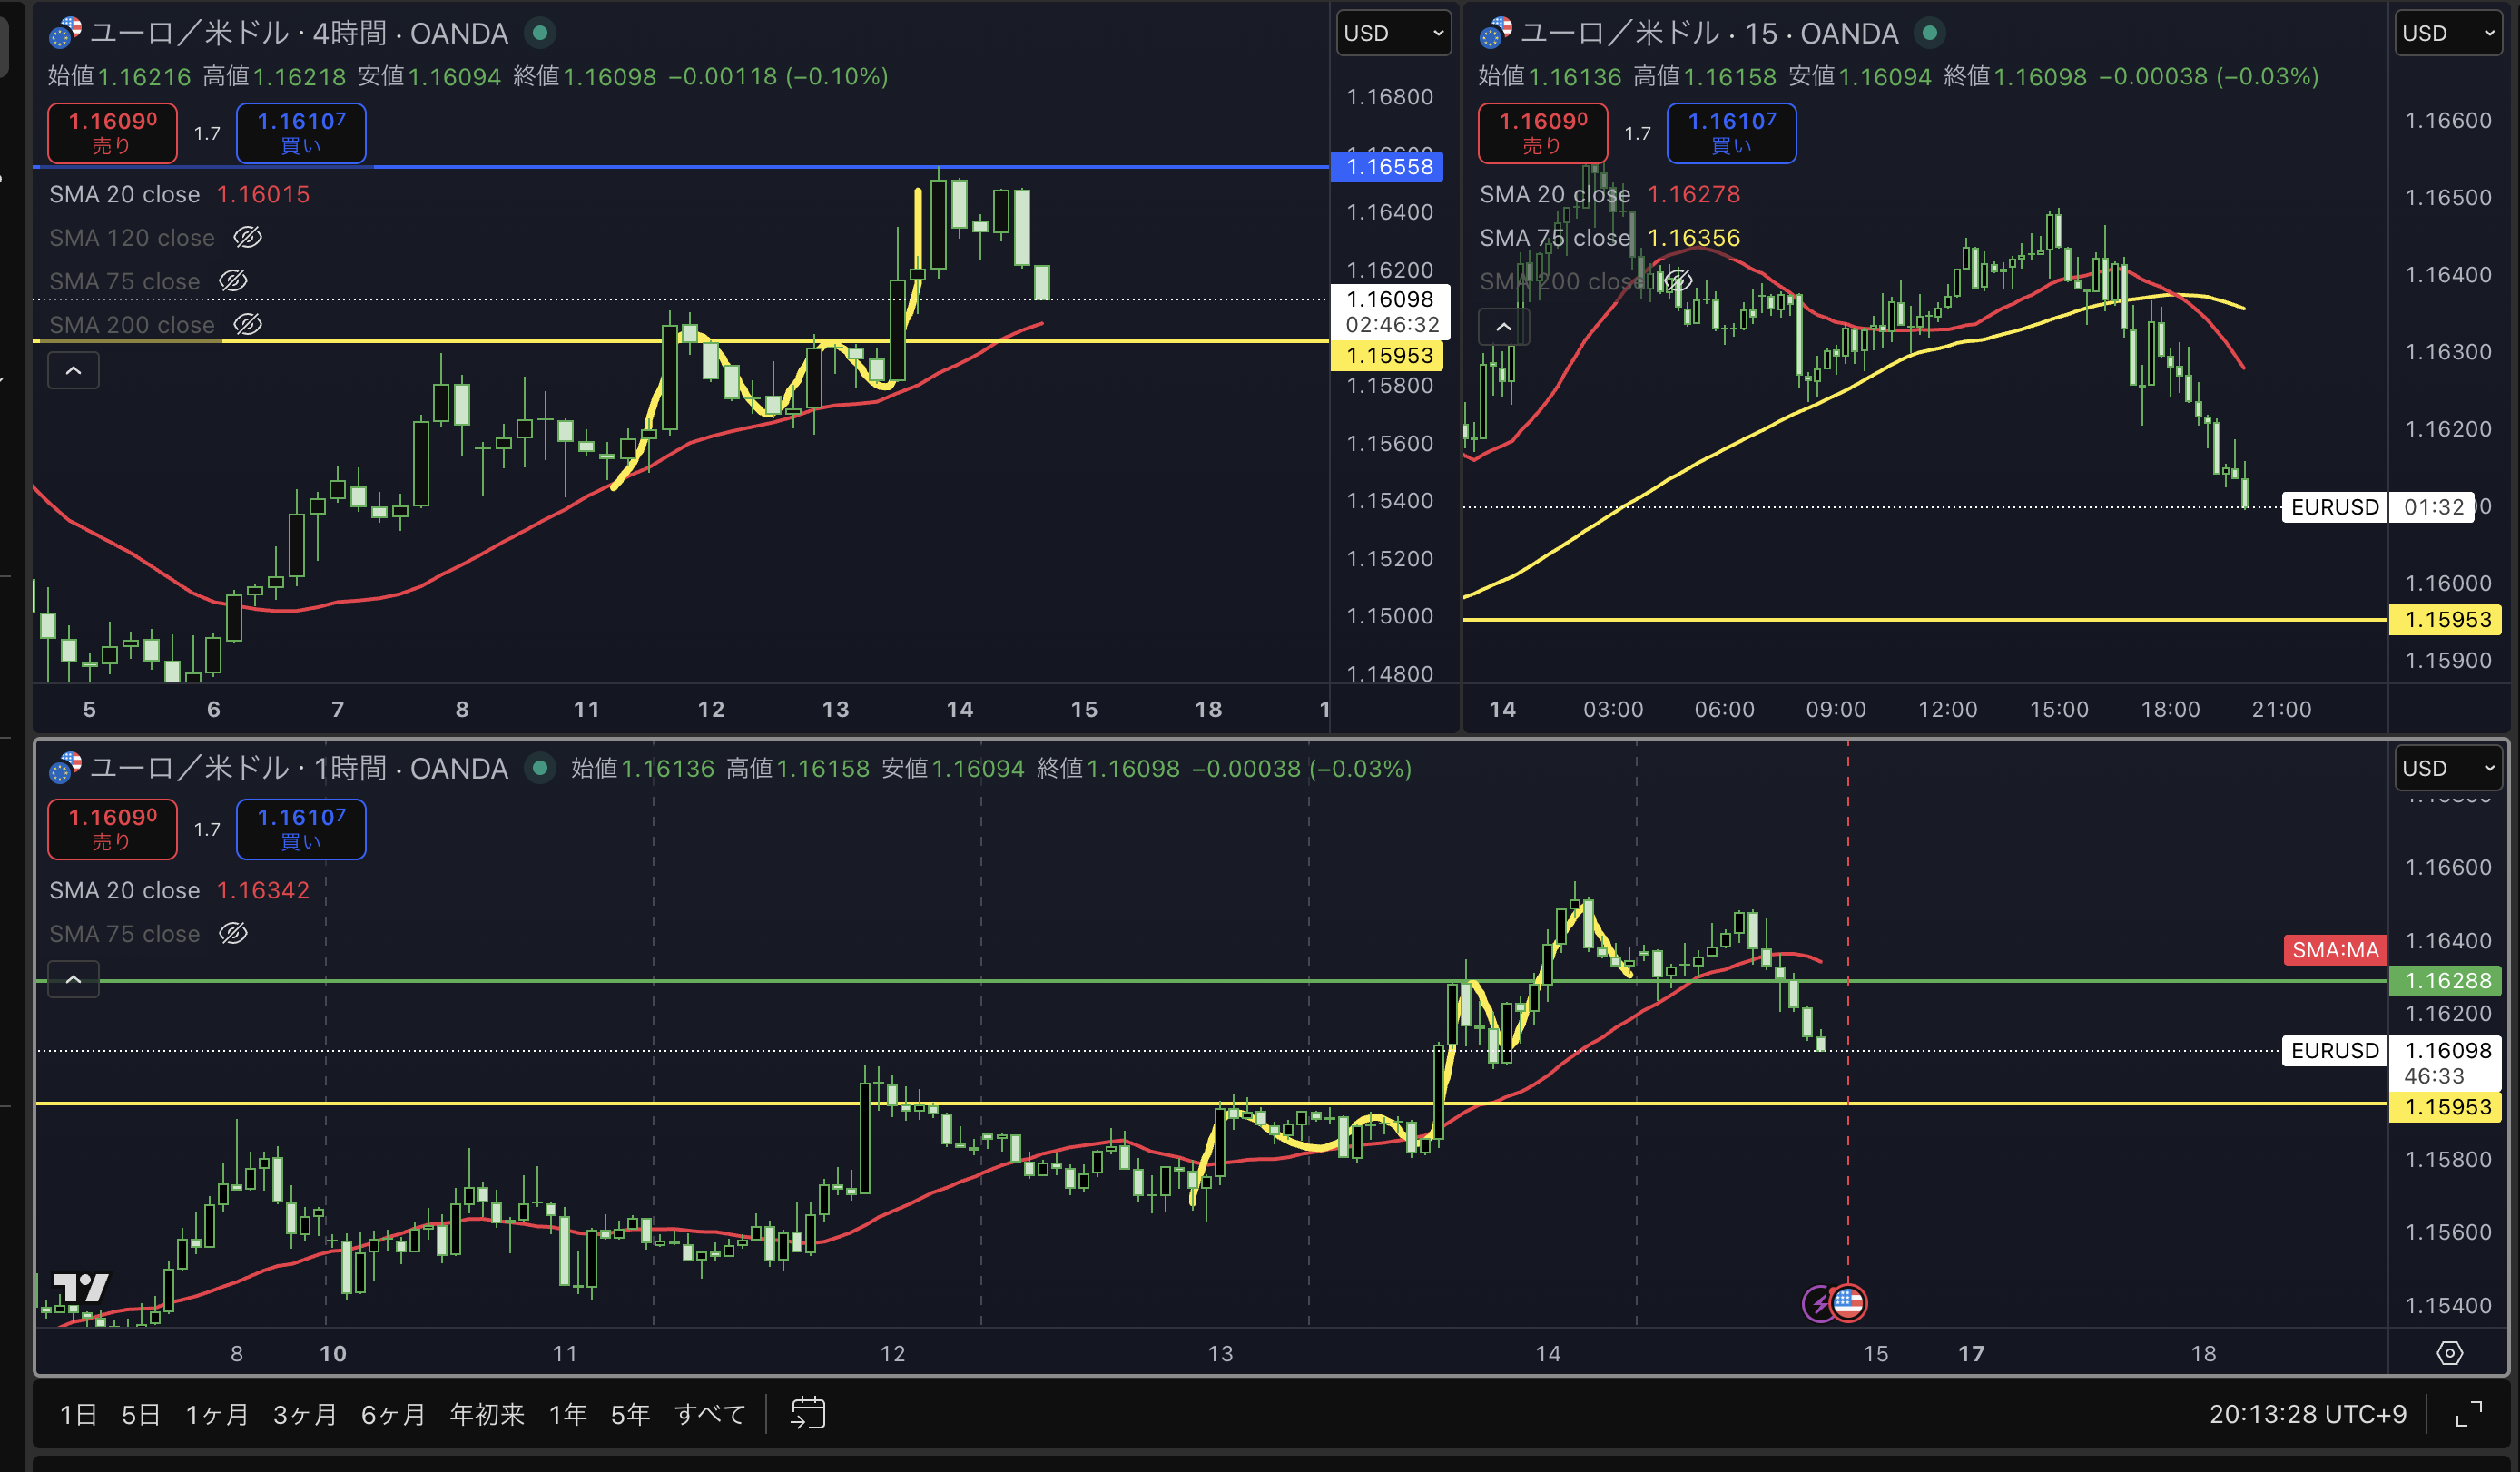Click the fullscreen expand icon bottom right

[2469, 1414]
